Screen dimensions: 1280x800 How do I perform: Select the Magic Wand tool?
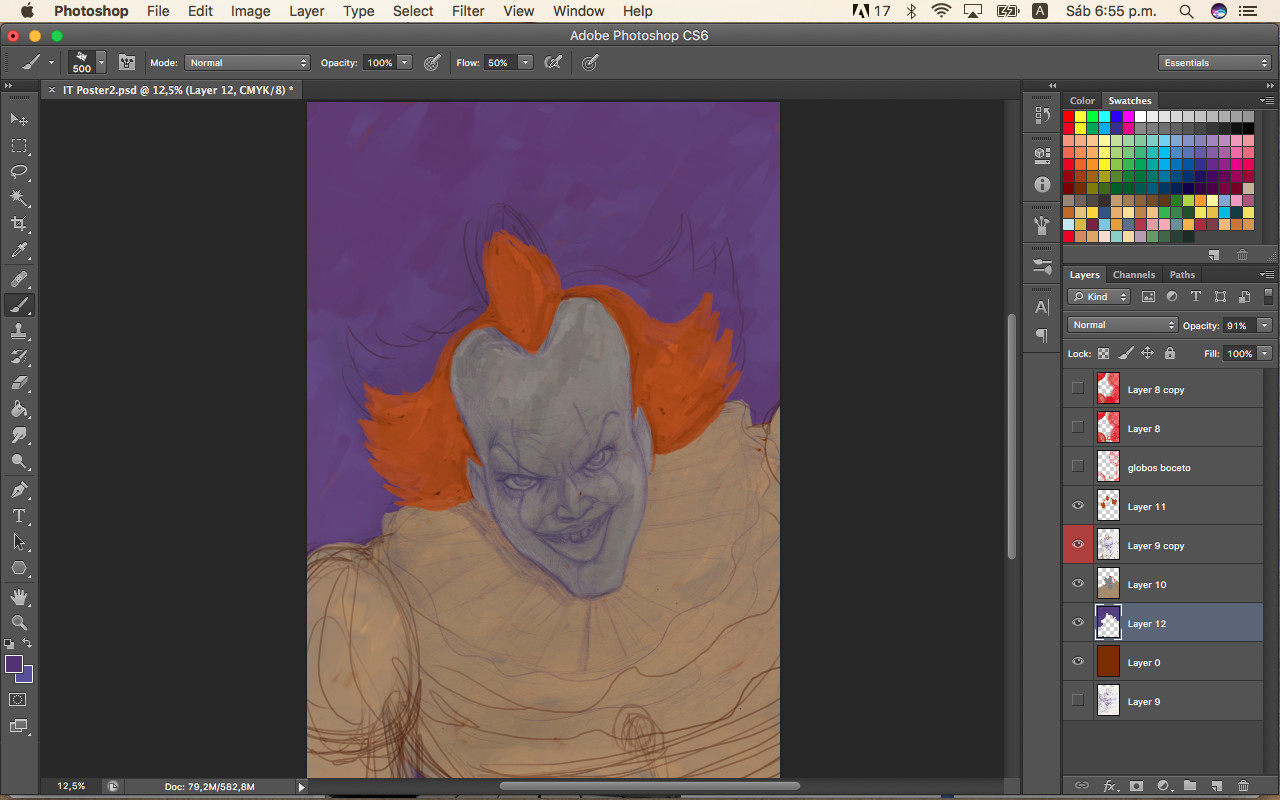click(x=19, y=198)
